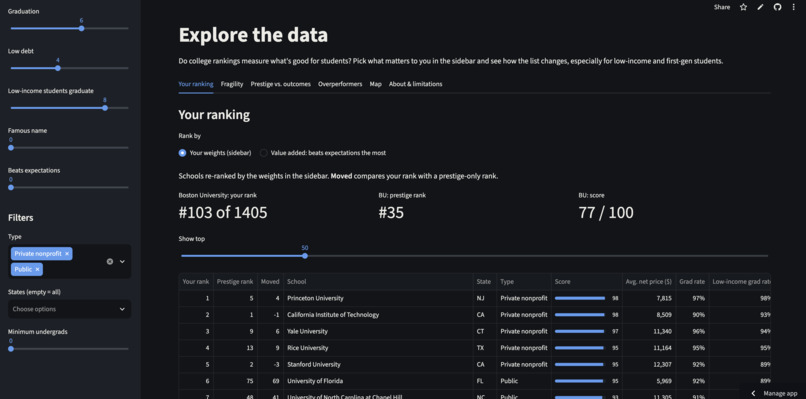Screen dimensions: 806x399
Task: Click the Princeton University cell
Action: click(378, 298)
